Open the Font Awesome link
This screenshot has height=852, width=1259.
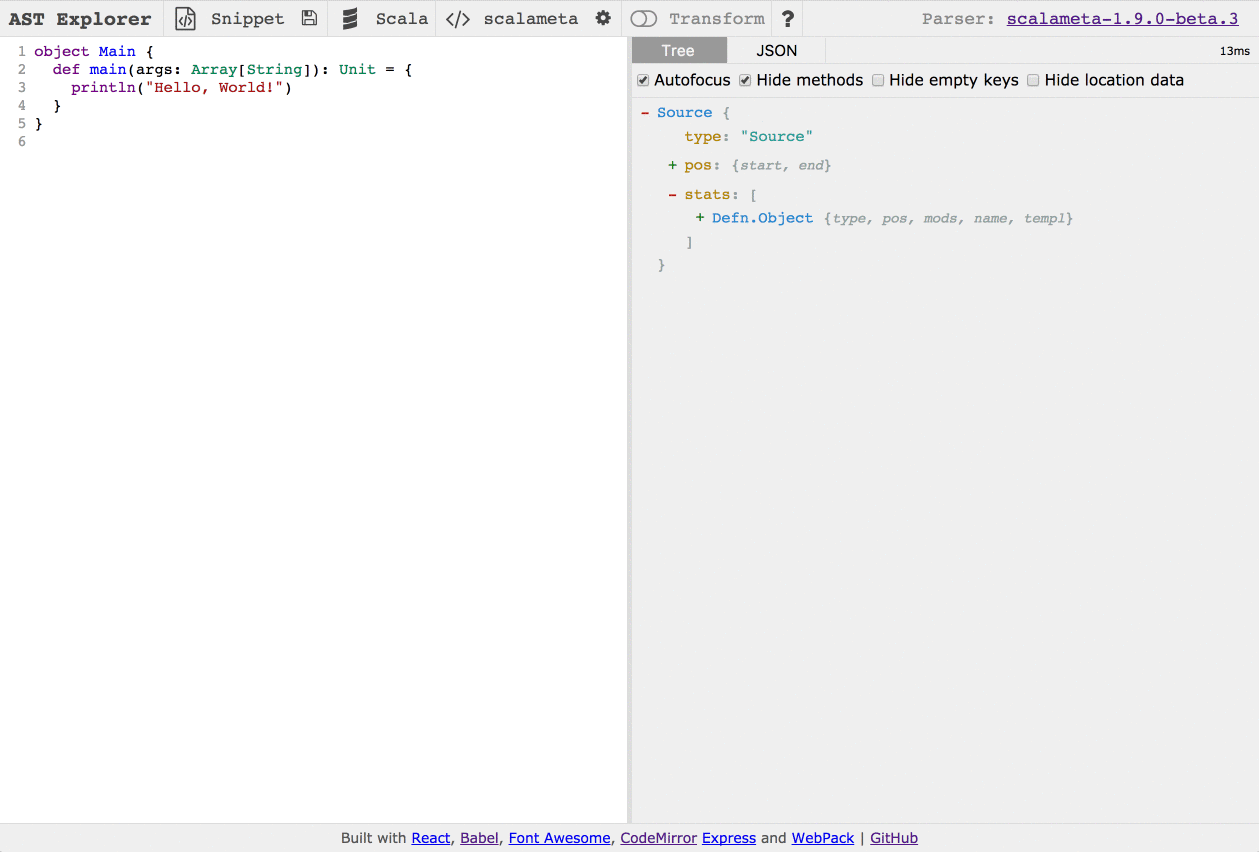(559, 838)
